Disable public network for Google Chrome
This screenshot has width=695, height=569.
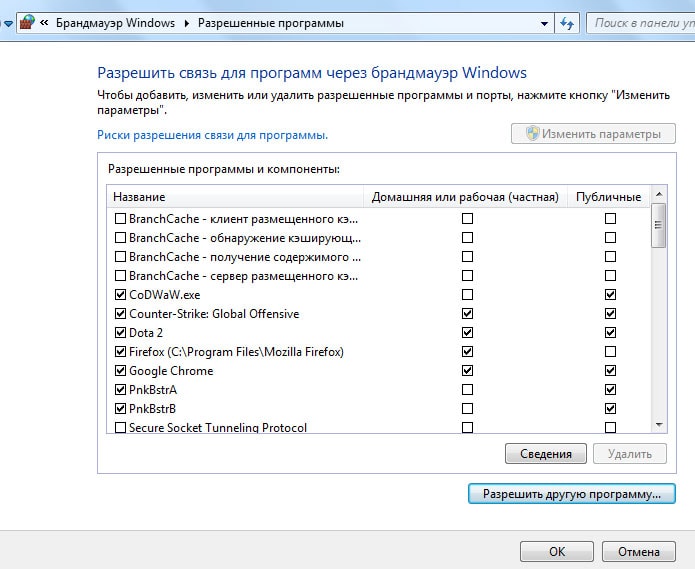[x=610, y=370]
